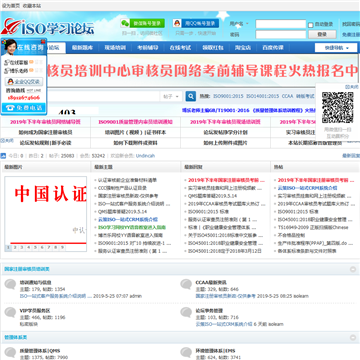
Task: Open the 在线考试 nav tab
Action: [x=180, y=48]
